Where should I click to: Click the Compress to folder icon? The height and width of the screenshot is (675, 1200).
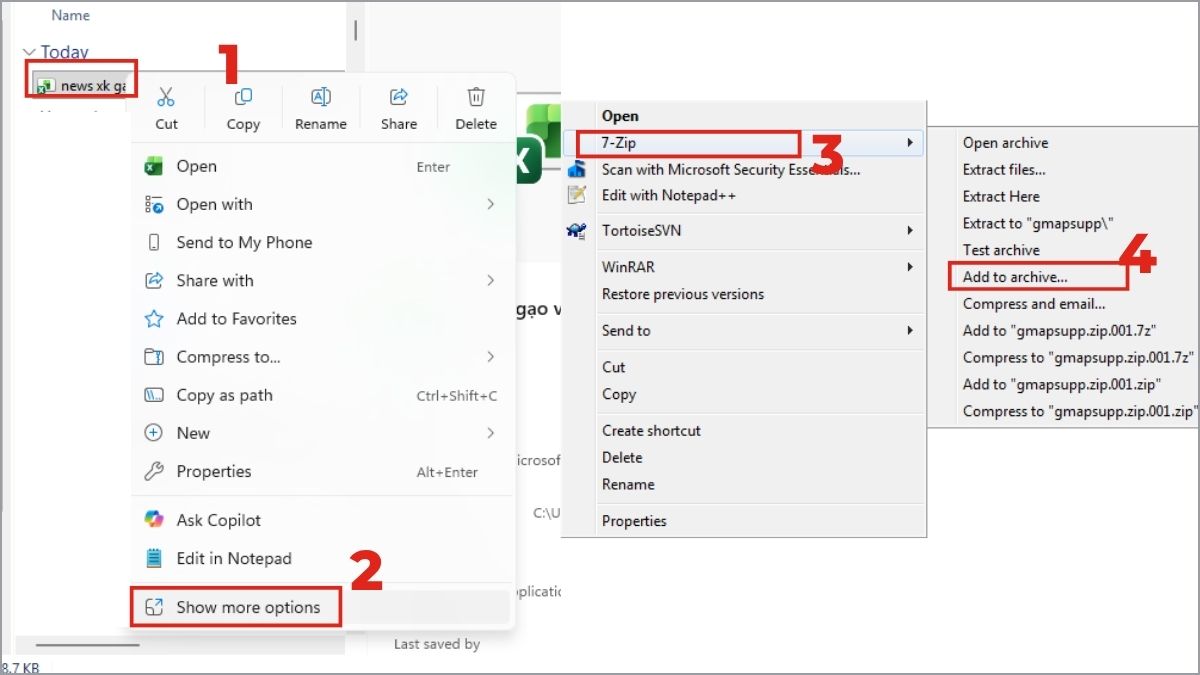point(153,357)
